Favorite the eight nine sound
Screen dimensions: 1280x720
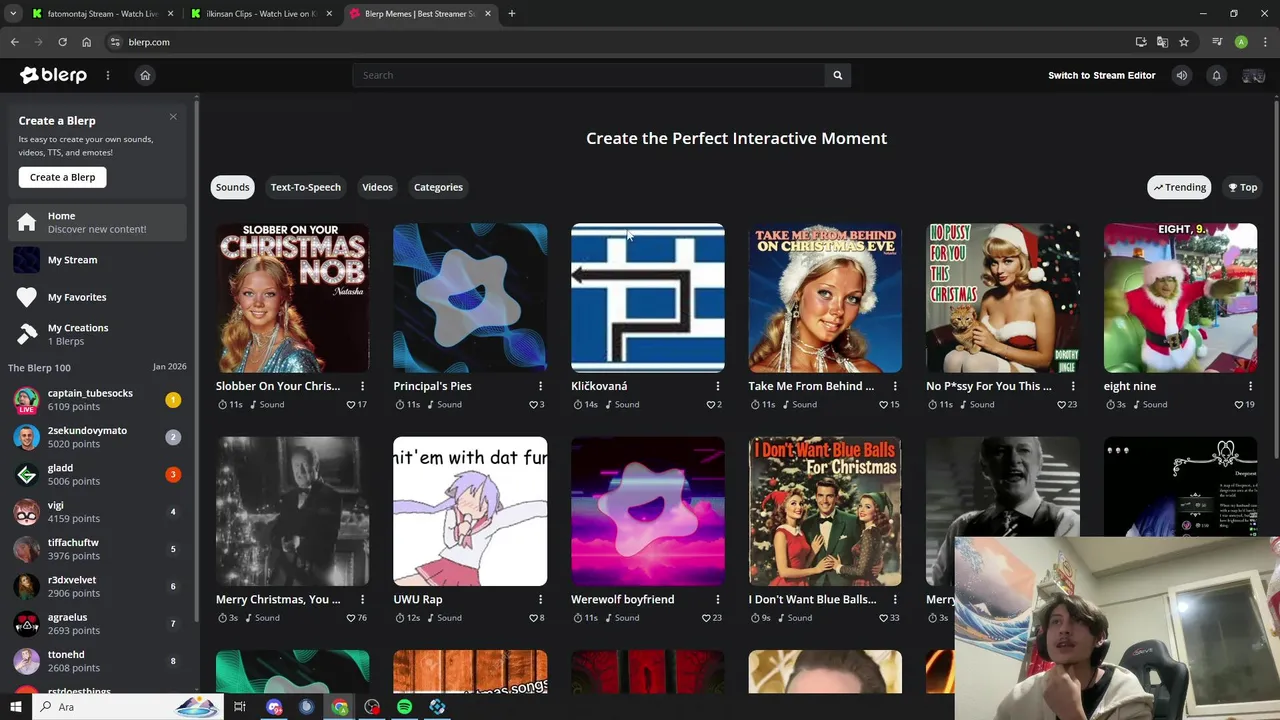[1239, 405]
